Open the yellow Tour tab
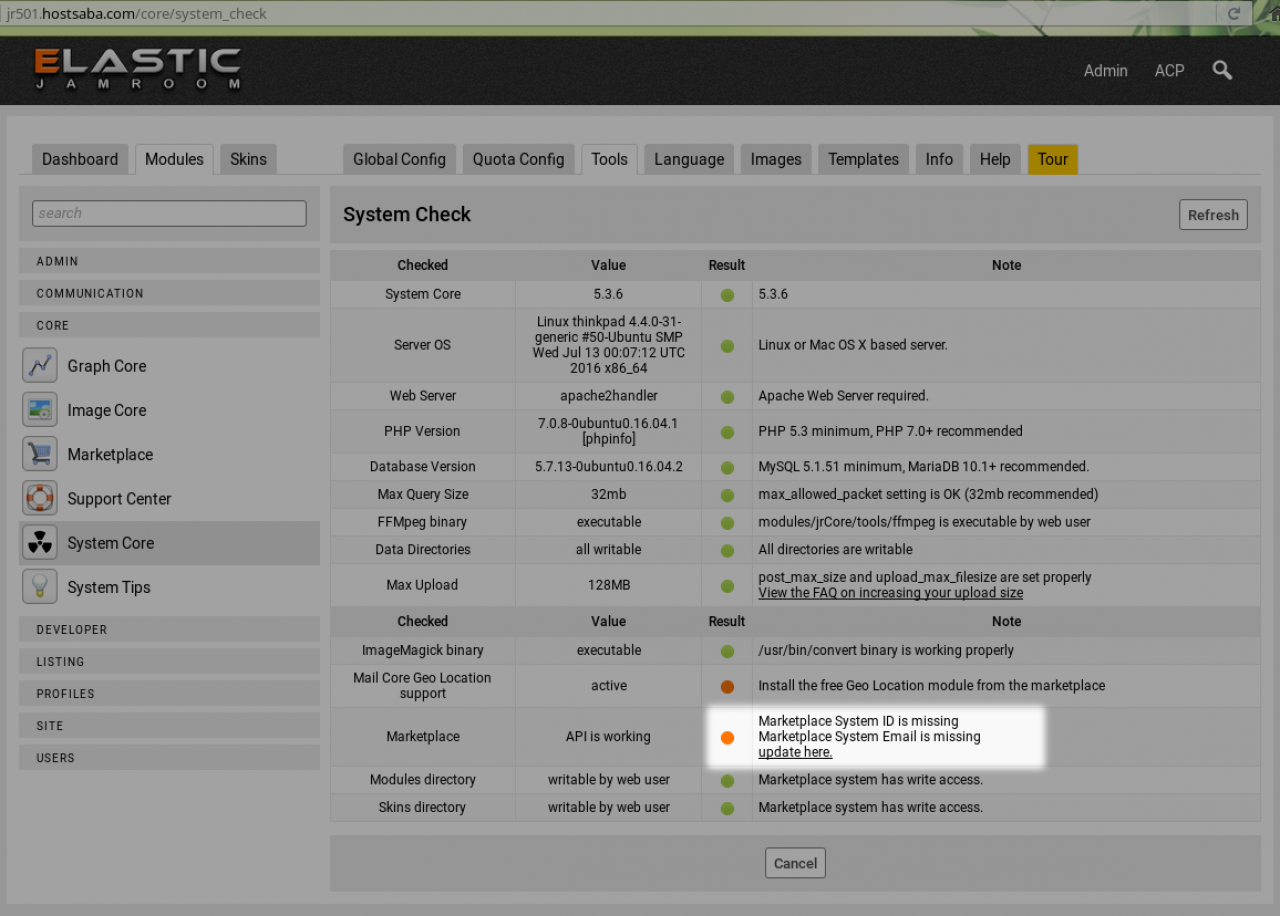 click(x=1052, y=159)
